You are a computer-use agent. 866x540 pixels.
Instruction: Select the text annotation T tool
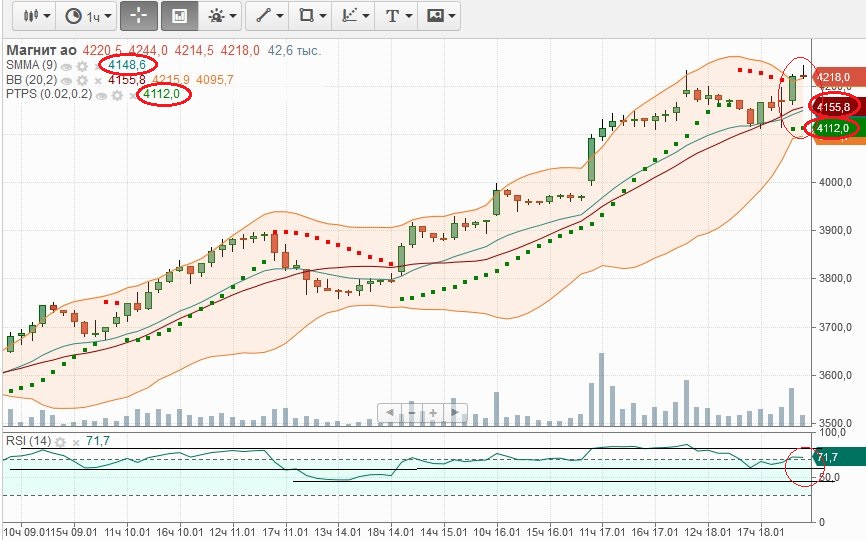pyautogui.click(x=392, y=15)
